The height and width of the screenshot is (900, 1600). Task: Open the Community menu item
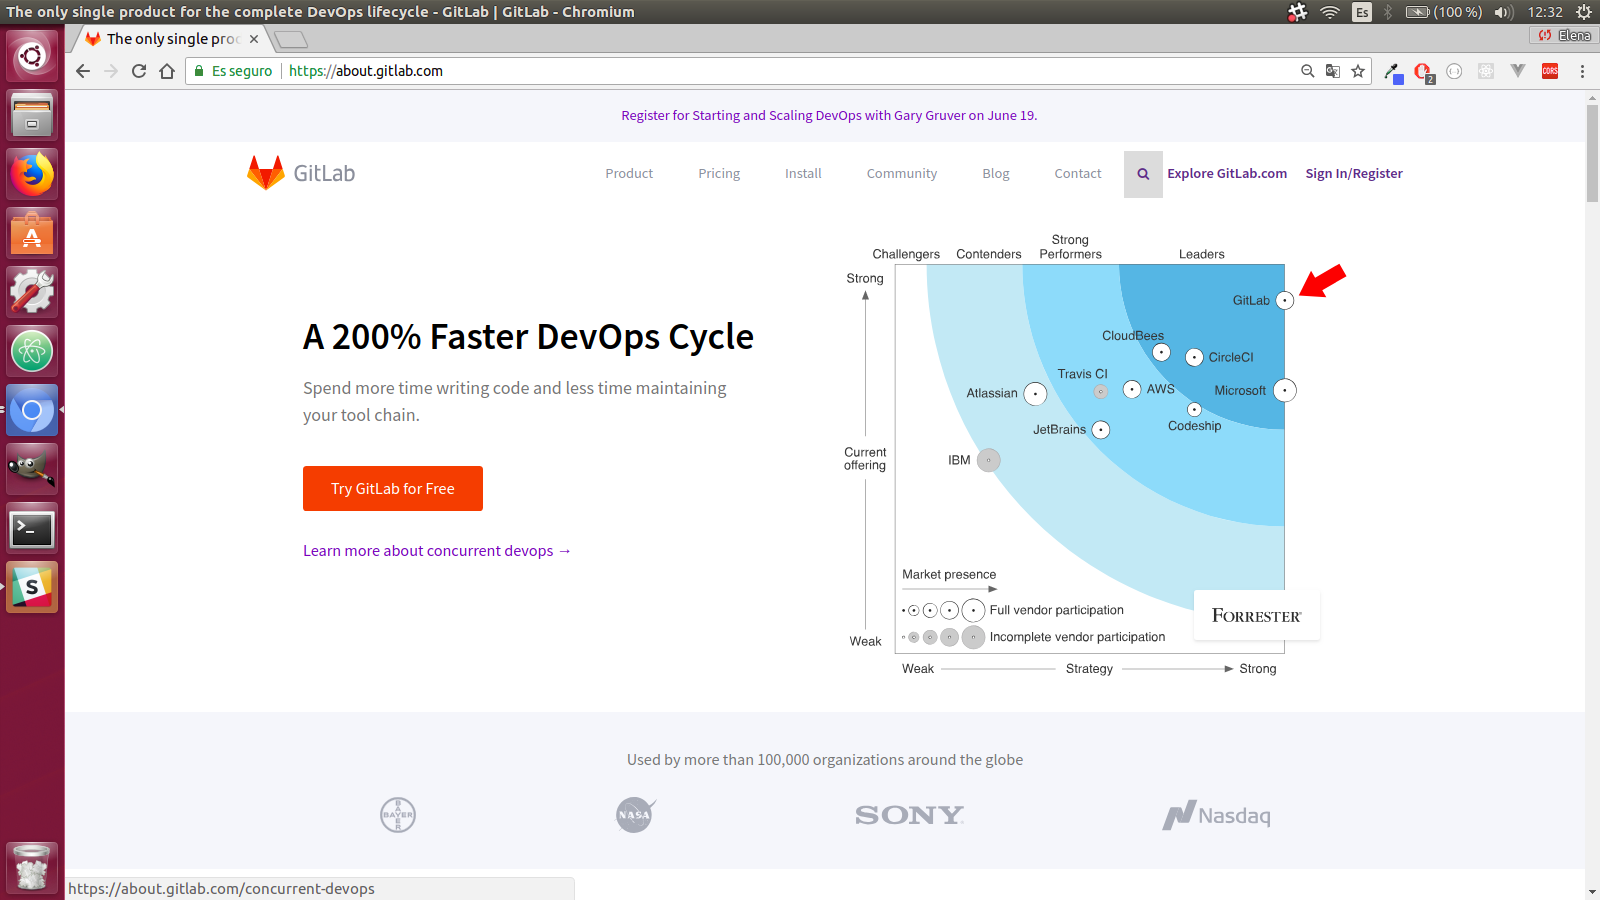coord(902,174)
